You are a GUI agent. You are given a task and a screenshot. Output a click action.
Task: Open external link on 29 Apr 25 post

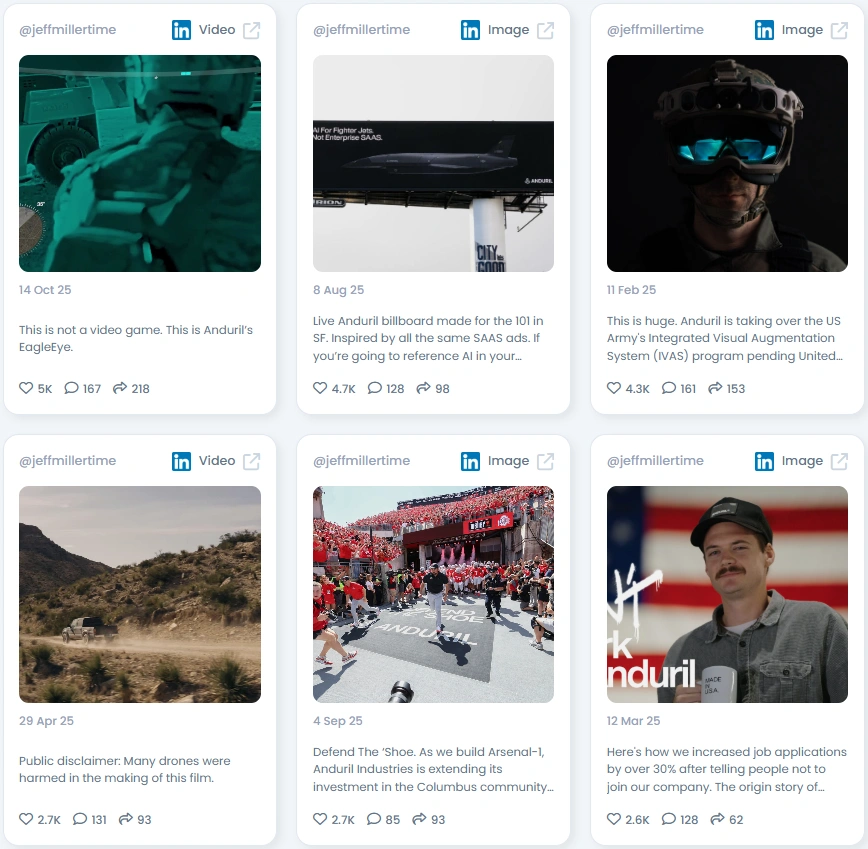pos(252,461)
